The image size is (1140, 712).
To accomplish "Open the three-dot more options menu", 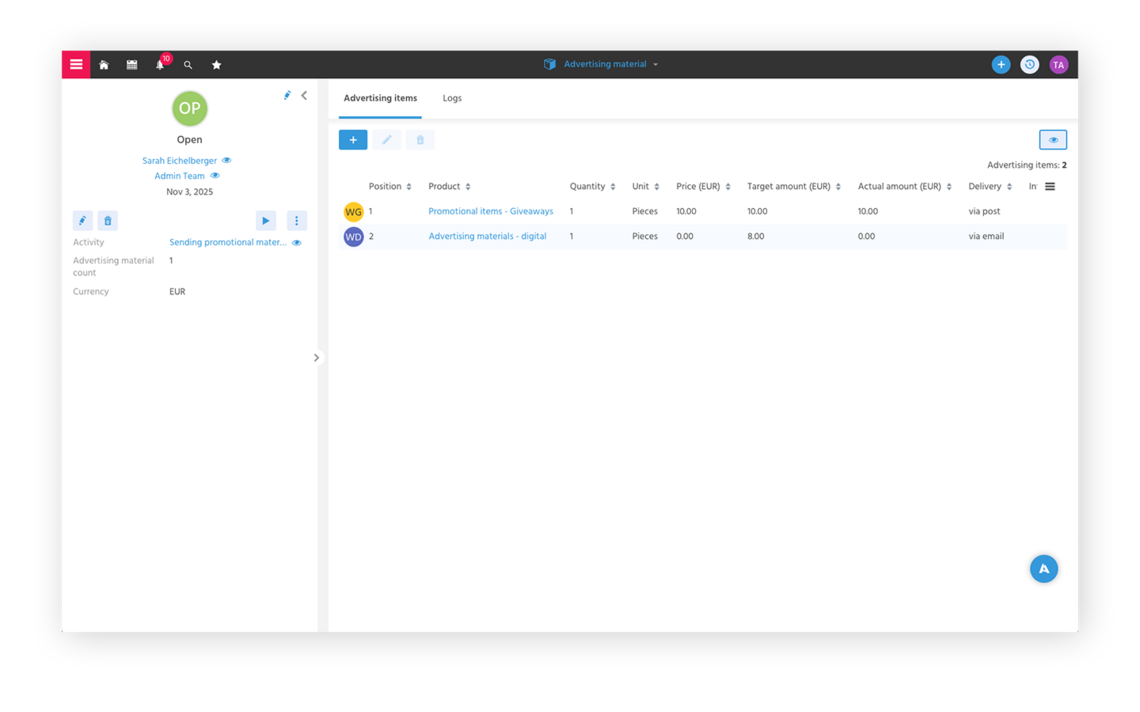I will point(296,221).
